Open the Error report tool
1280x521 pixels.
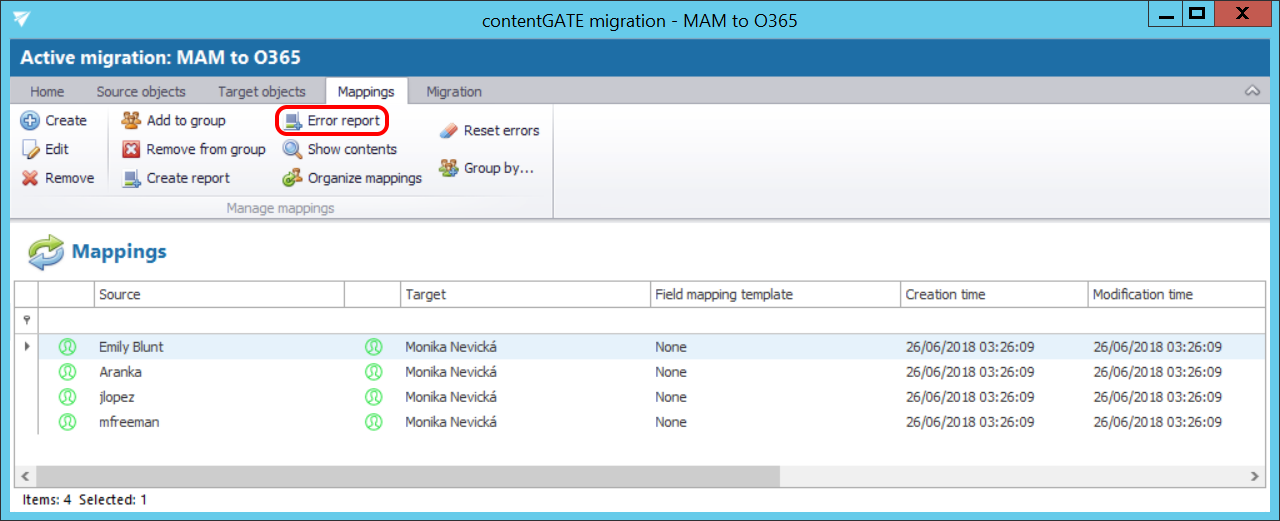coord(331,121)
